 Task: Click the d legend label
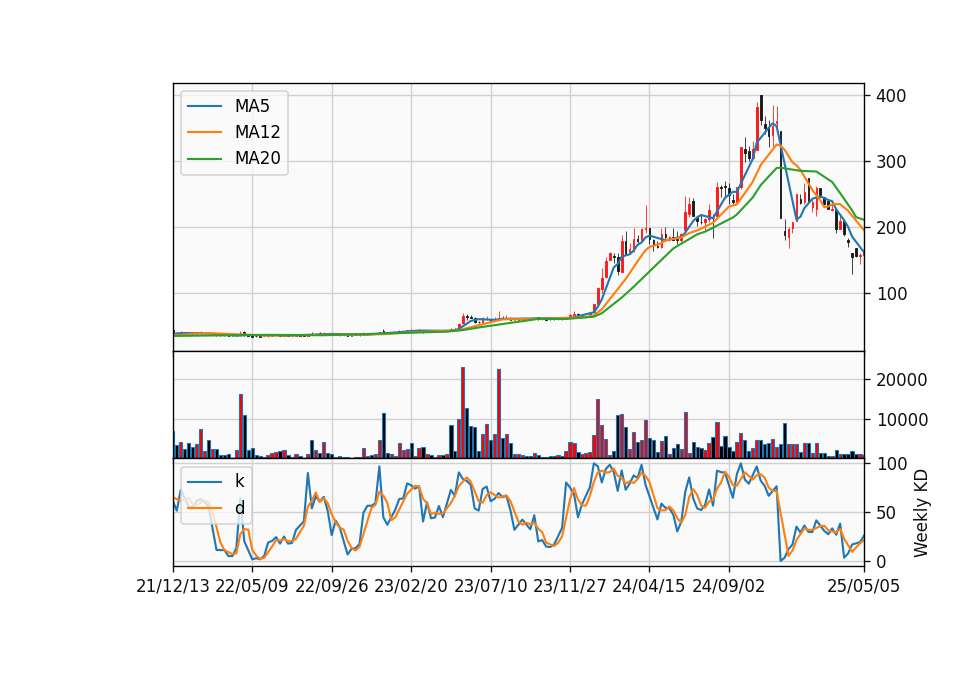click(x=239, y=508)
